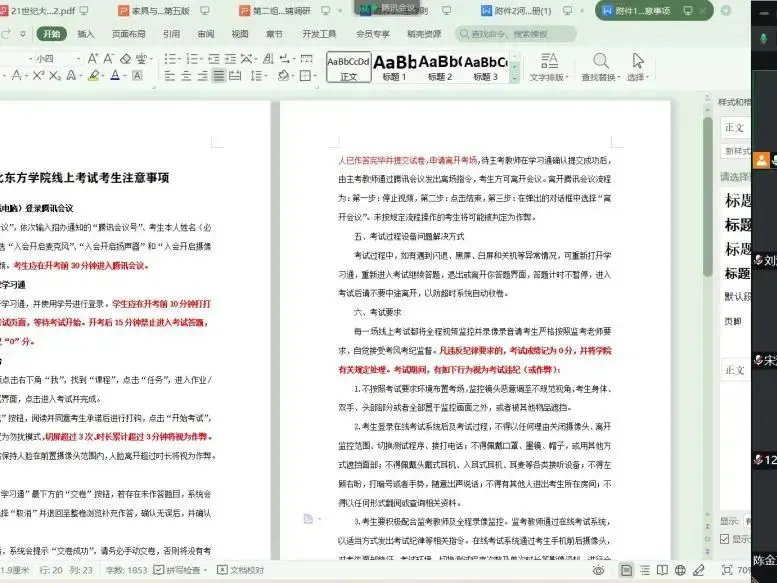Show or hide paragraph marks
The image size is (777, 583).
click(284, 59)
